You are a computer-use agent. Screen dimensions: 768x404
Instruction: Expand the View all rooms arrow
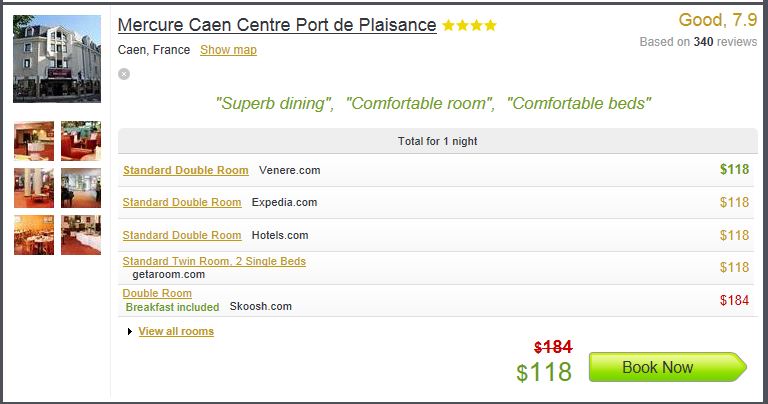[x=130, y=332]
